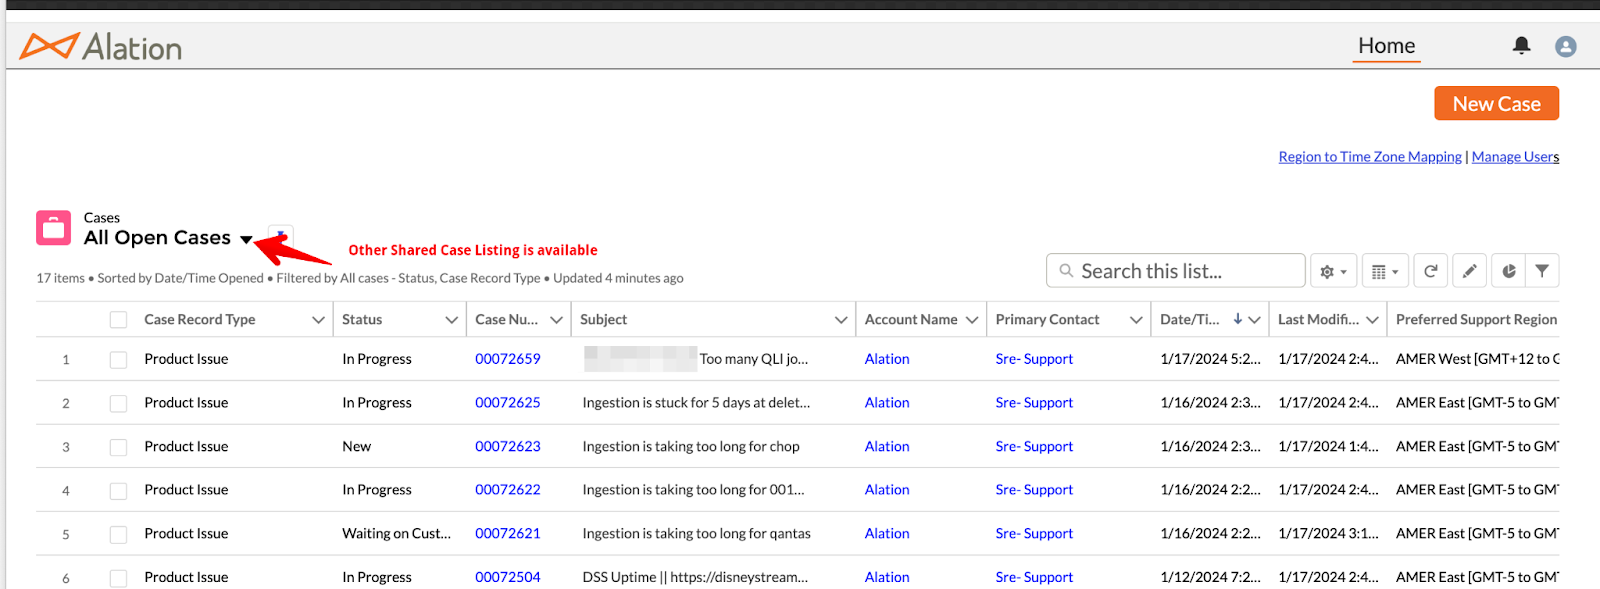Viewport: 1600px width, 589px height.
Task: Select checkbox for case 00072621 row
Action: coord(118,534)
